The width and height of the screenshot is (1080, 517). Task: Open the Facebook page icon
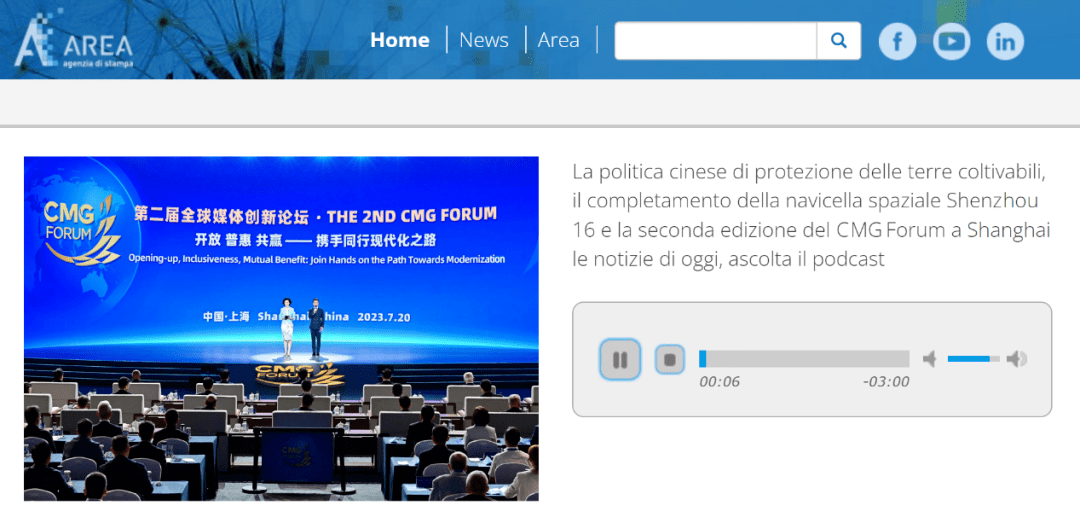[x=897, y=41]
